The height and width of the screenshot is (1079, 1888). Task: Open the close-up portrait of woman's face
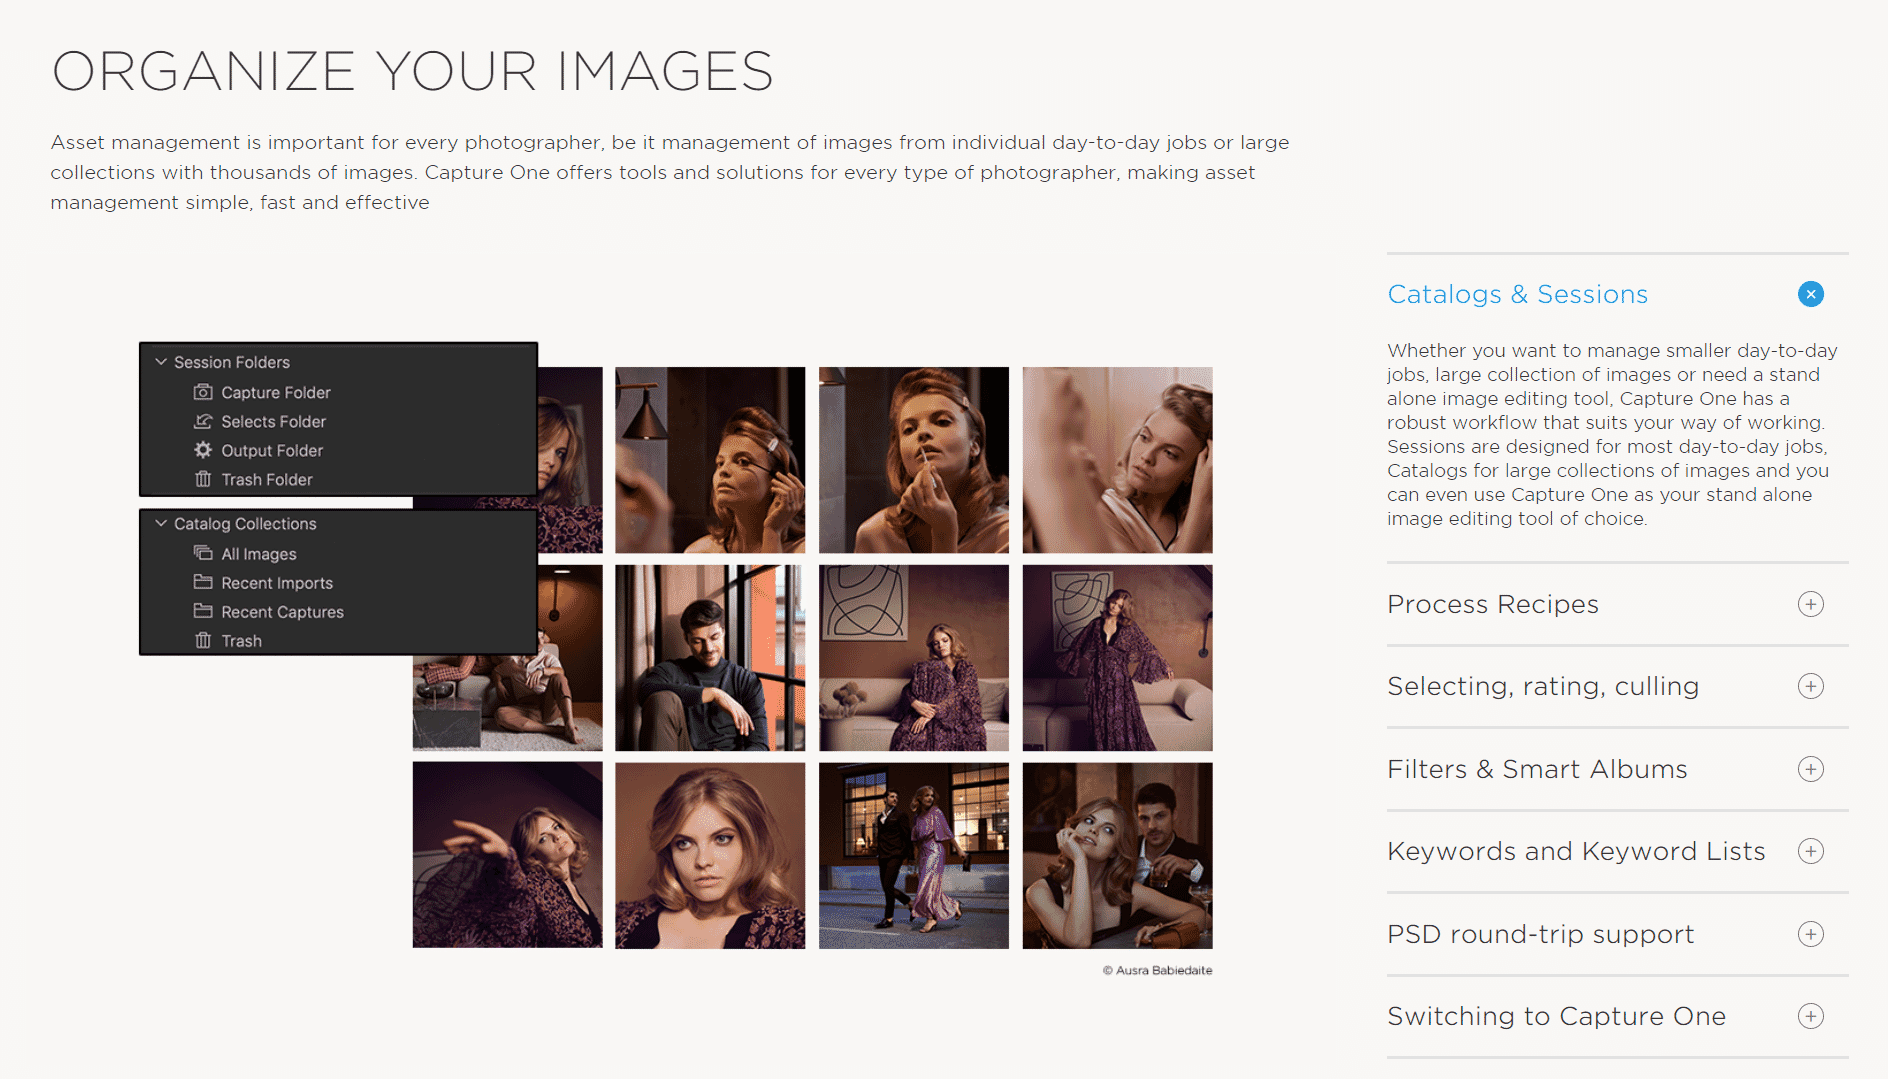click(x=710, y=855)
